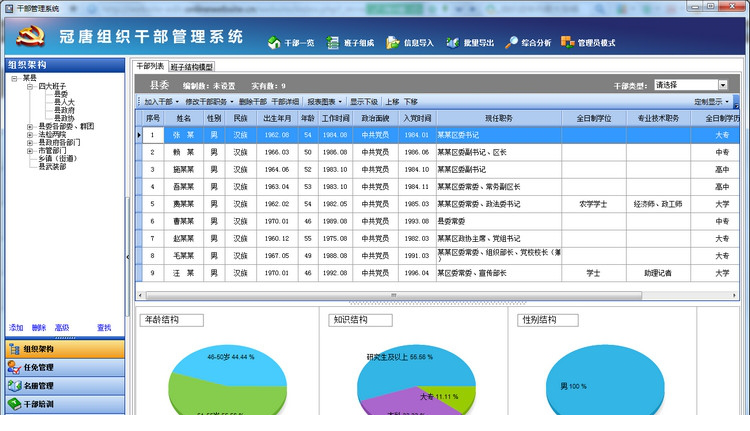750x431 pixels.
Task: Click 显示下级 in the grid toolbar
Action: (x=364, y=102)
